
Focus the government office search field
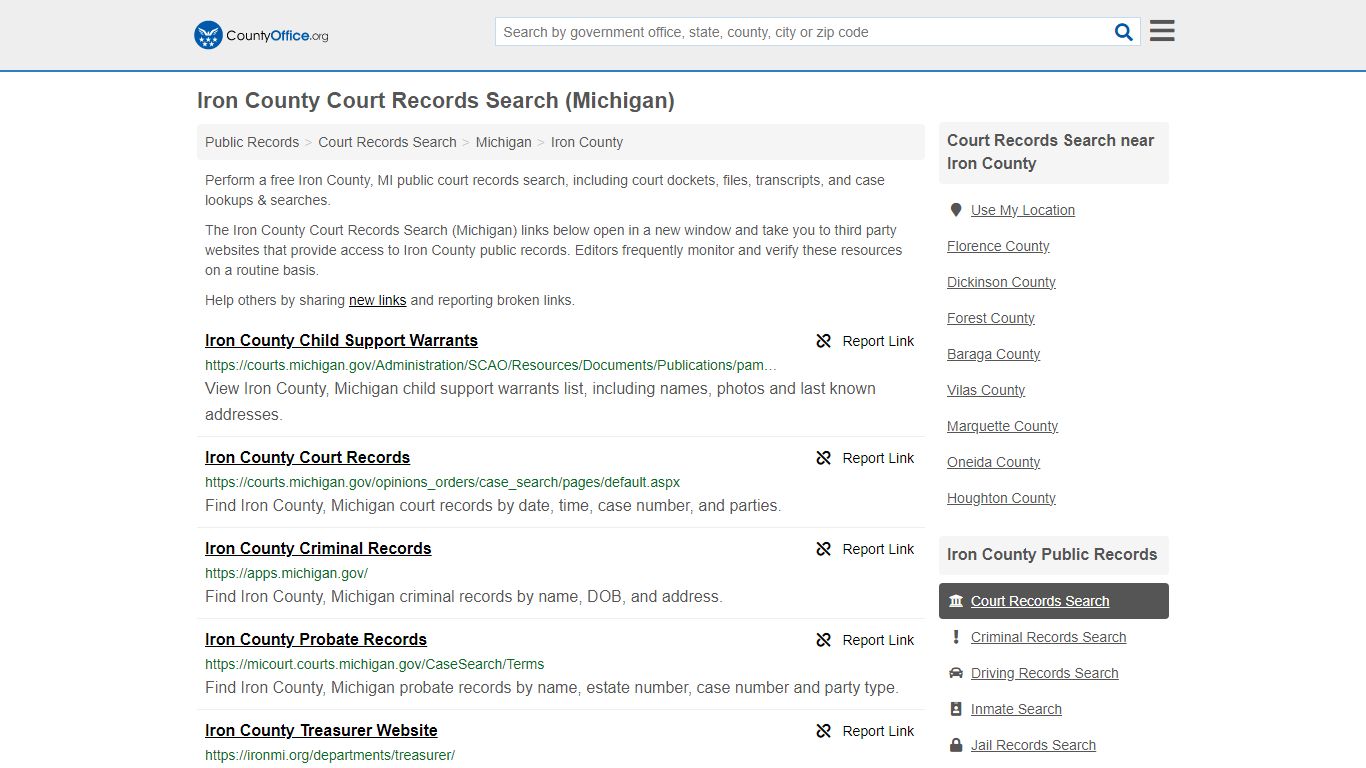(803, 32)
